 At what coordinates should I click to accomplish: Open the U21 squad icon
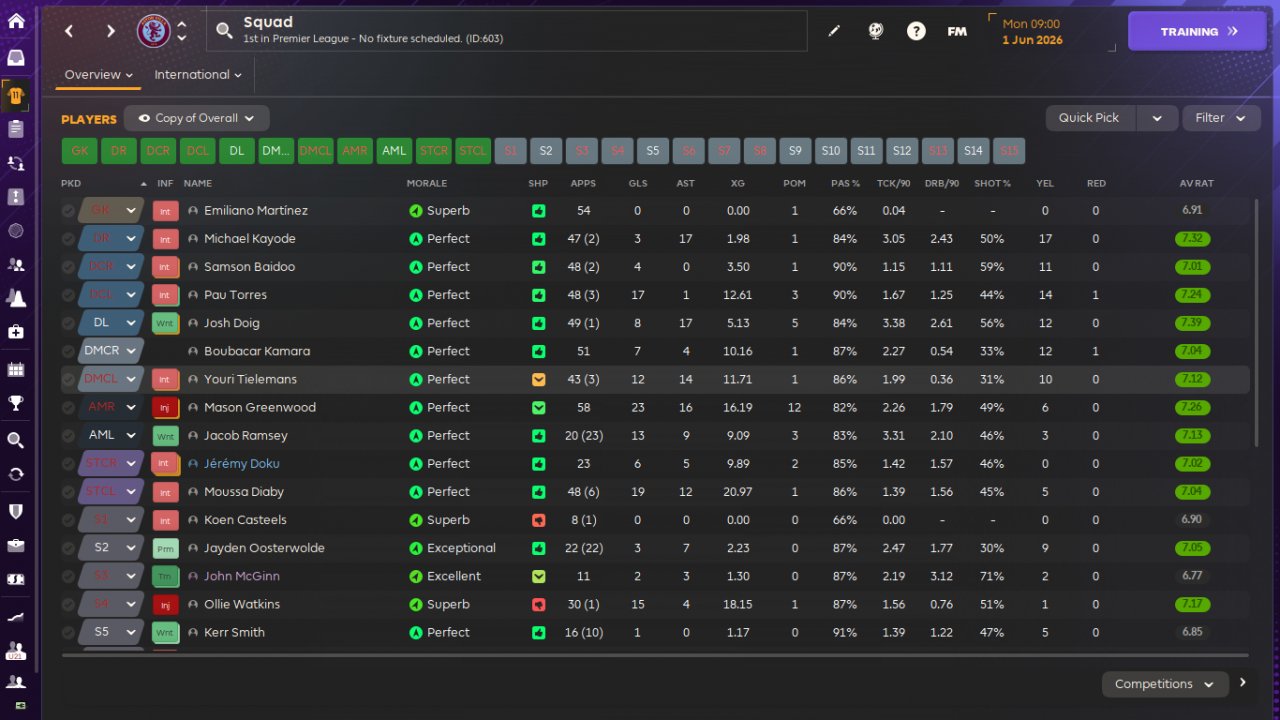tap(16, 650)
